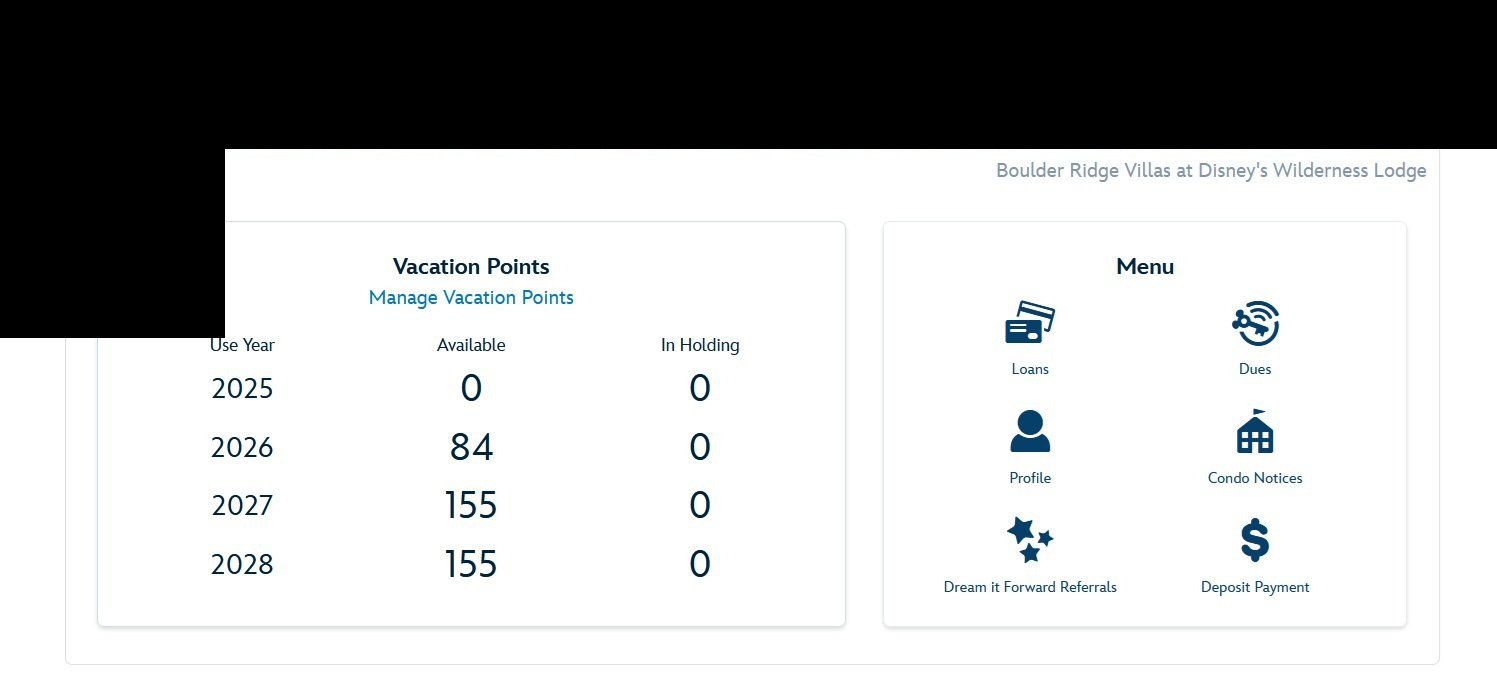Screen dimensions: 1497x674
Task: Click the 2026 available points value 84
Action: pyautogui.click(x=471, y=447)
